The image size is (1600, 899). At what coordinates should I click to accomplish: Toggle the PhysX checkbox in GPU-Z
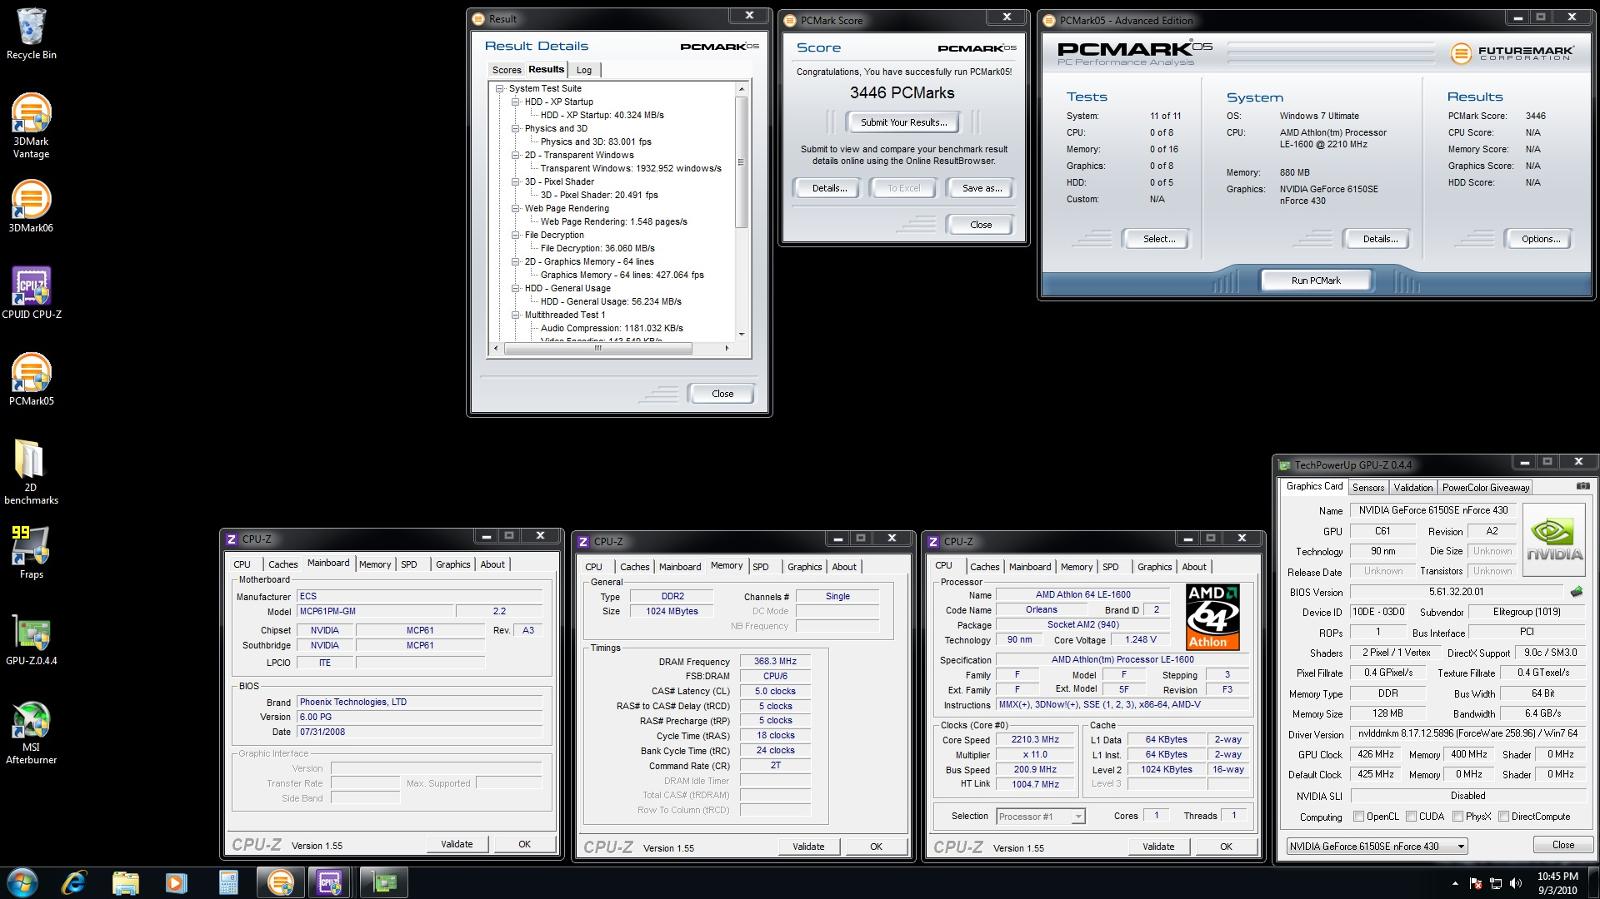coord(1458,816)
